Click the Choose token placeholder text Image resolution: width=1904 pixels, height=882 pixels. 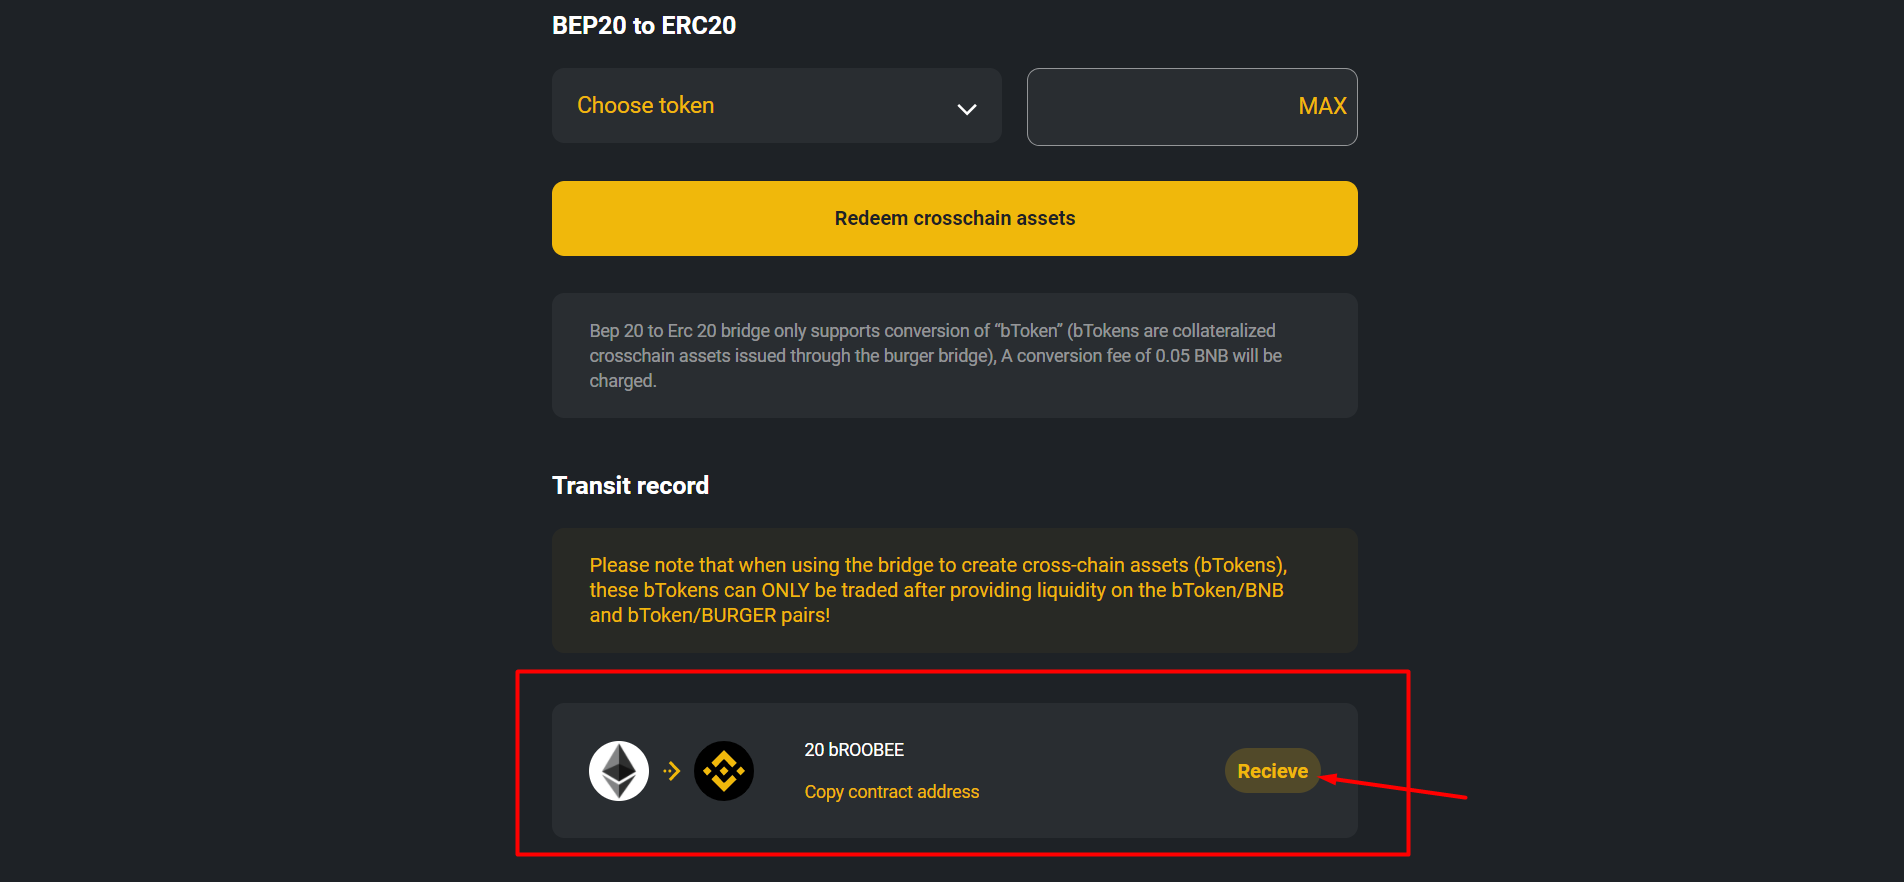pyautogui.click(x=646, y=105)
